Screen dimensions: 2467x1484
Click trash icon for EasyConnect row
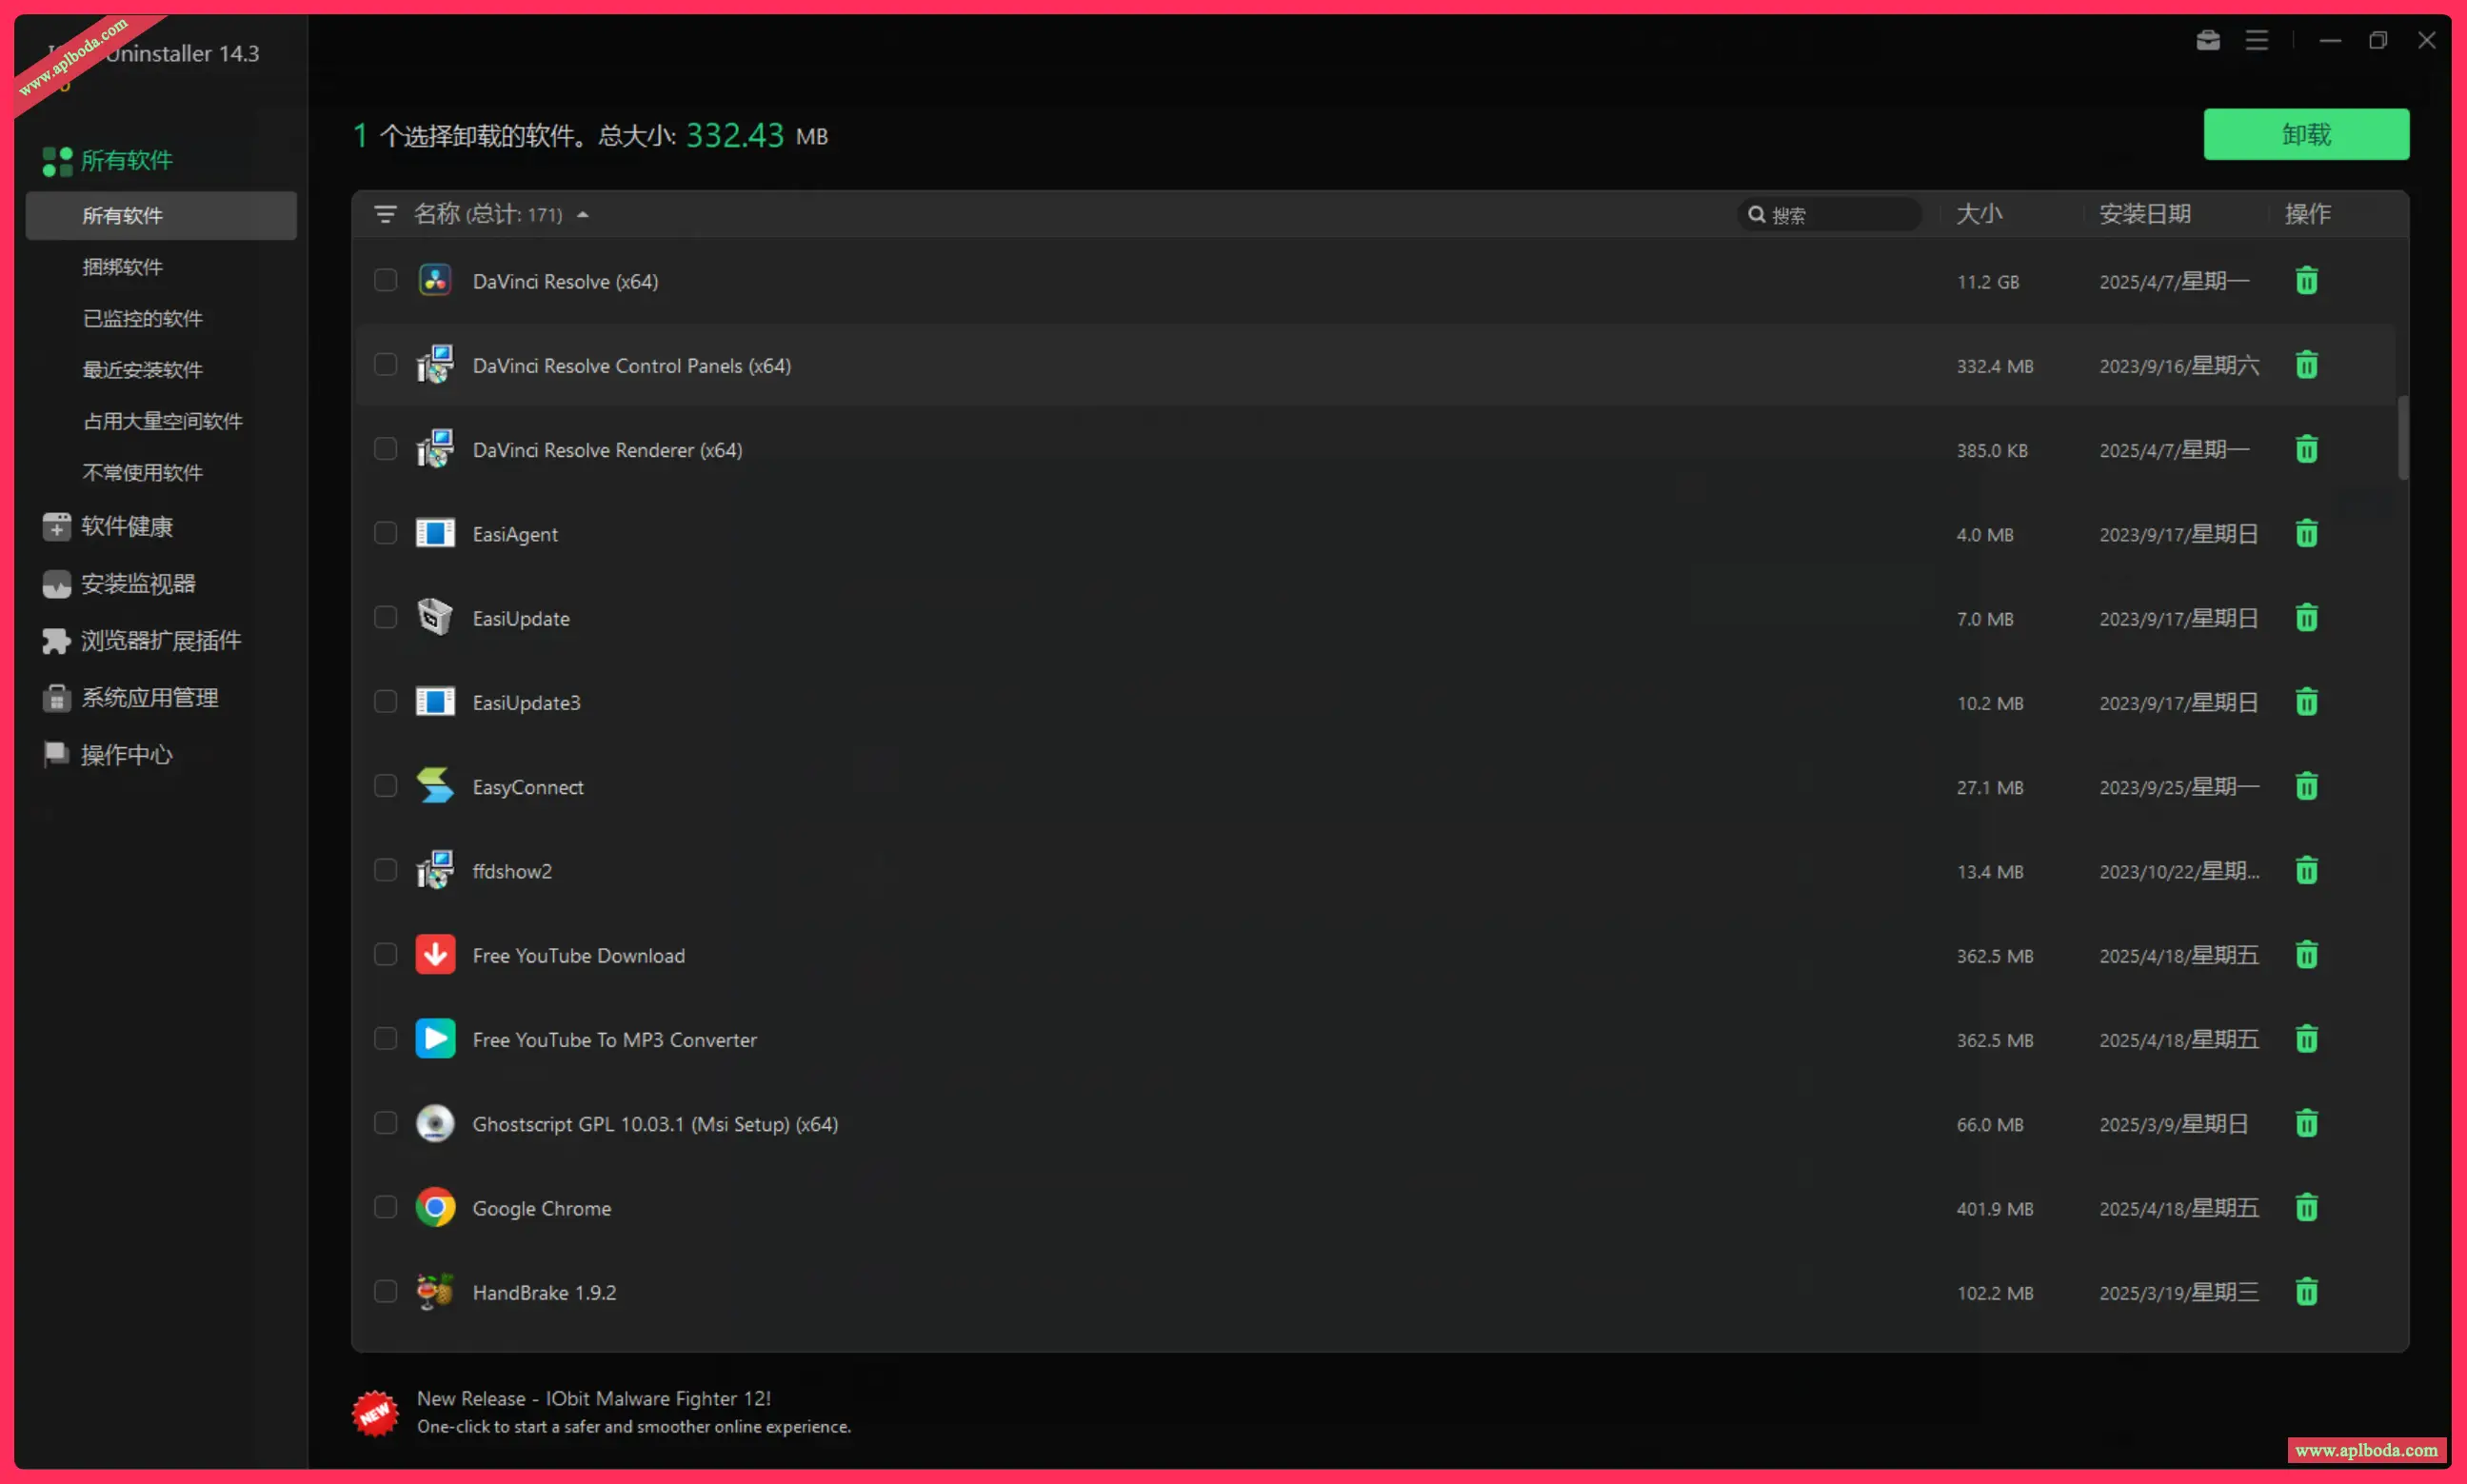point(2306,787)
